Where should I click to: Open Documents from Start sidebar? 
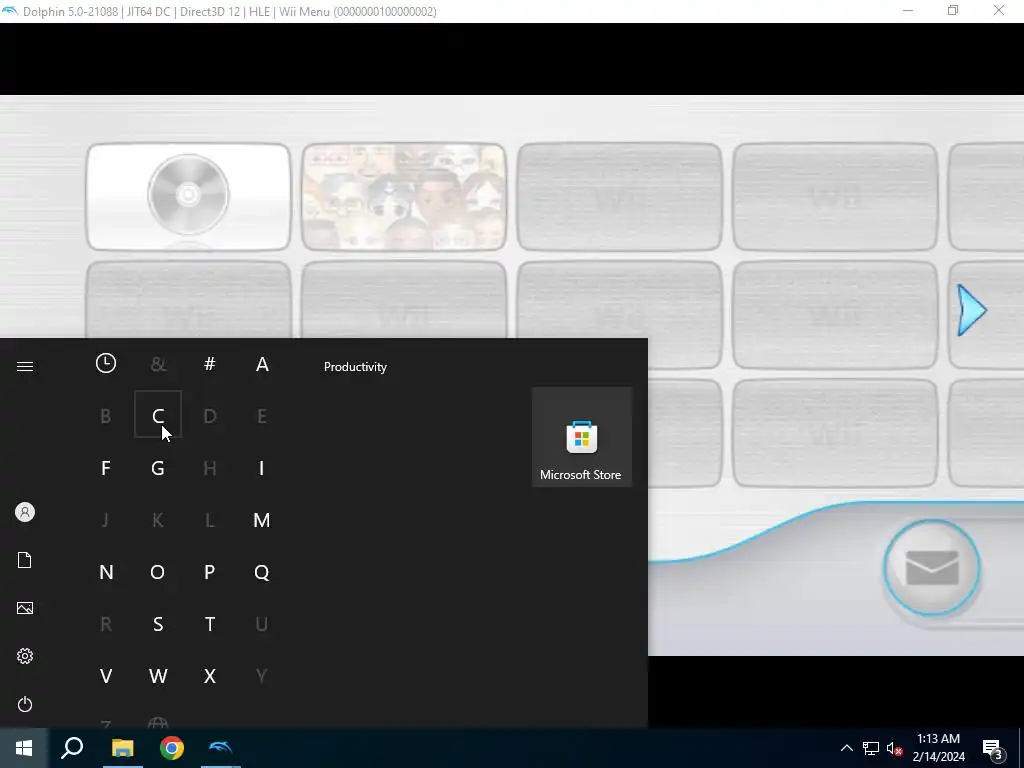(x=25, y=560)
